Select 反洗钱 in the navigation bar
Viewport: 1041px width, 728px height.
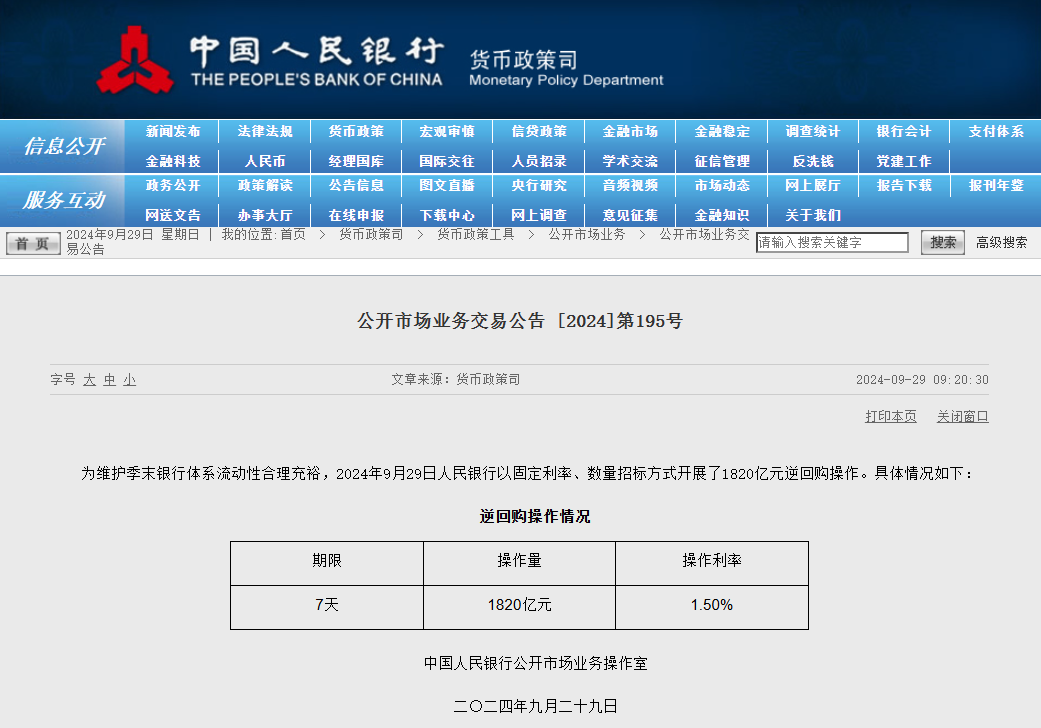point(813,161)
